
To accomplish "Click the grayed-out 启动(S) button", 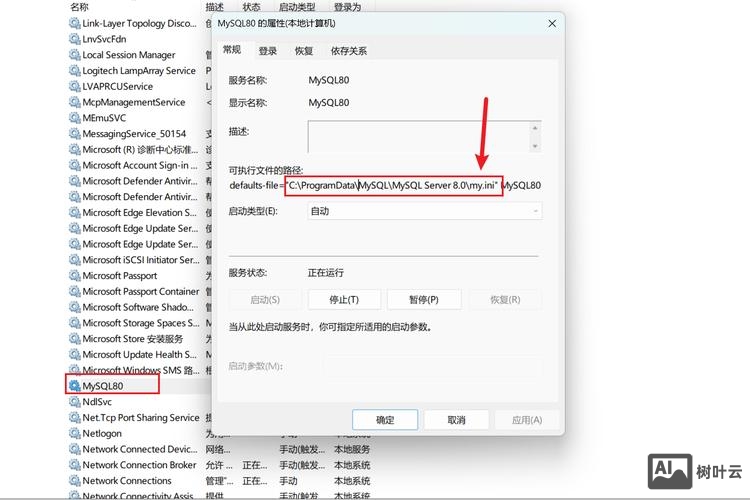I will tap(265, 300).
